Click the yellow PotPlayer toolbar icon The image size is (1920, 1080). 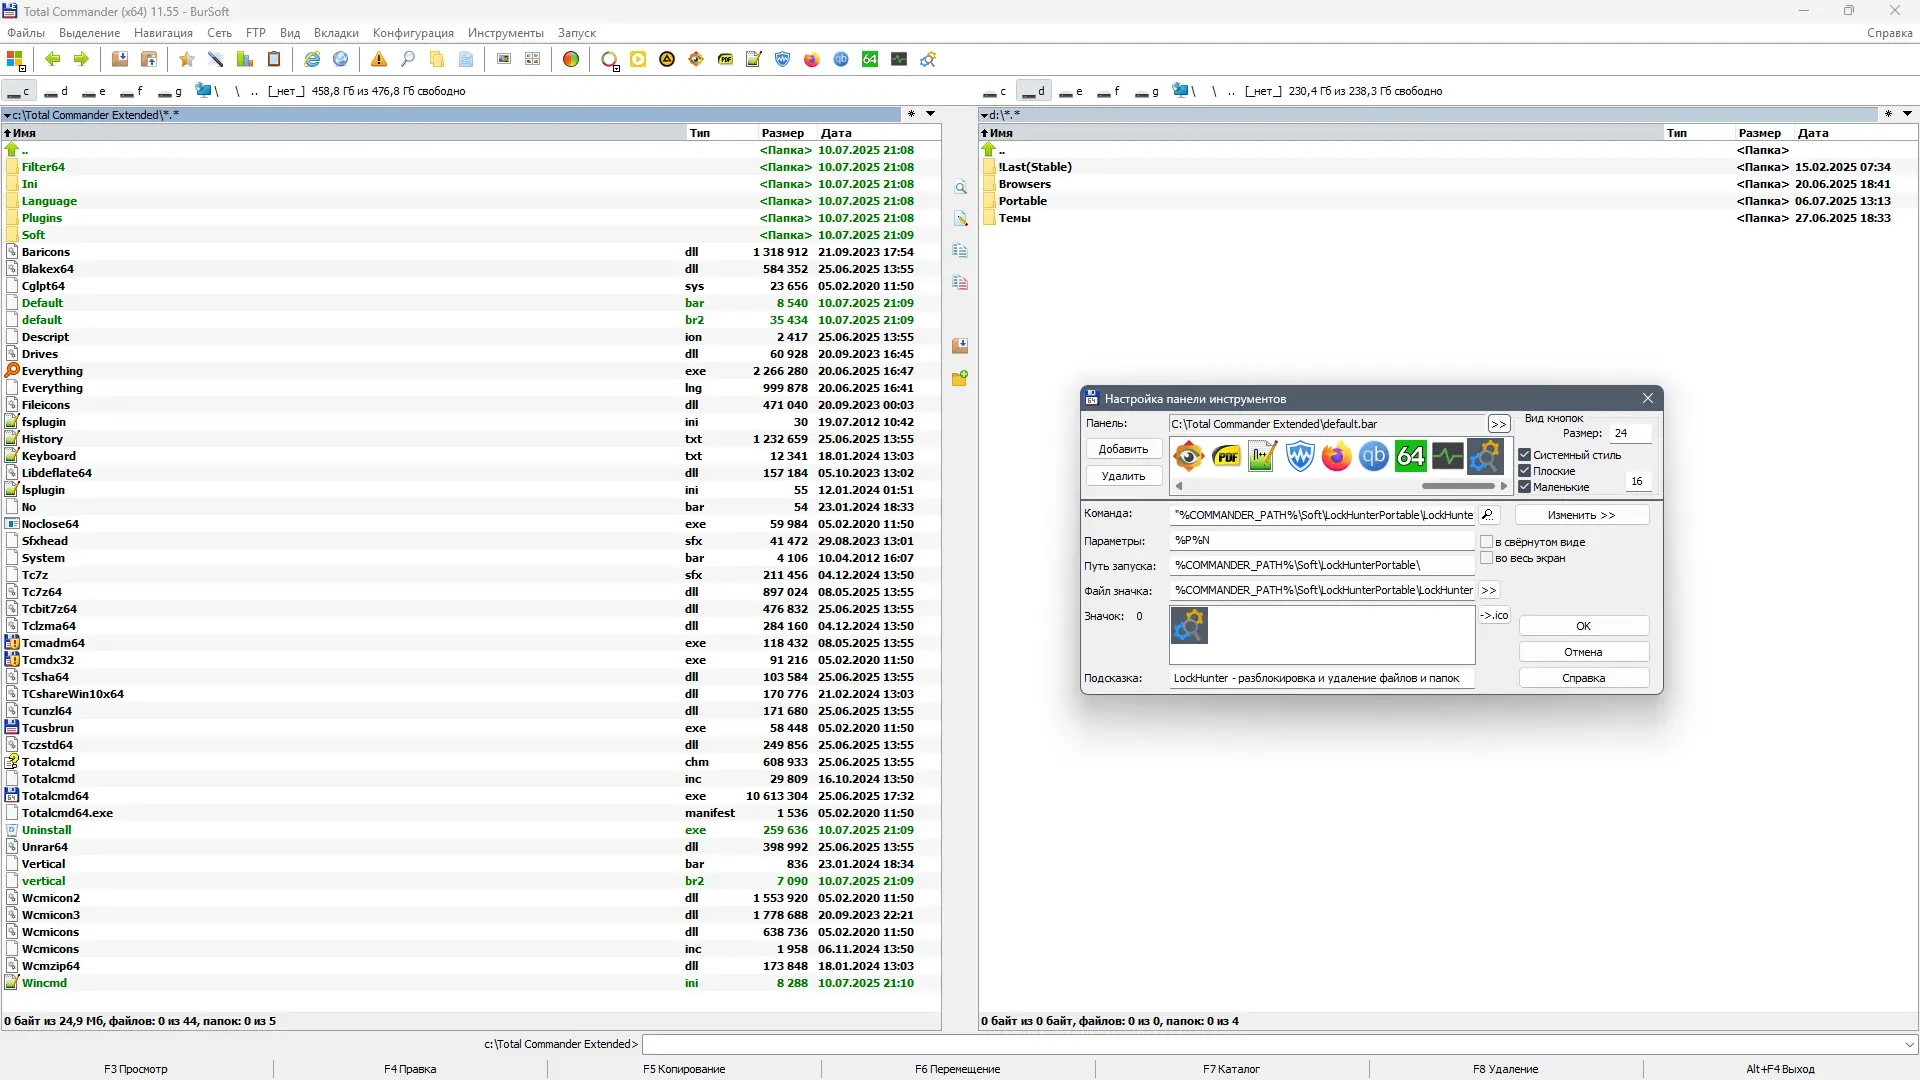click(x=638, y=59)
